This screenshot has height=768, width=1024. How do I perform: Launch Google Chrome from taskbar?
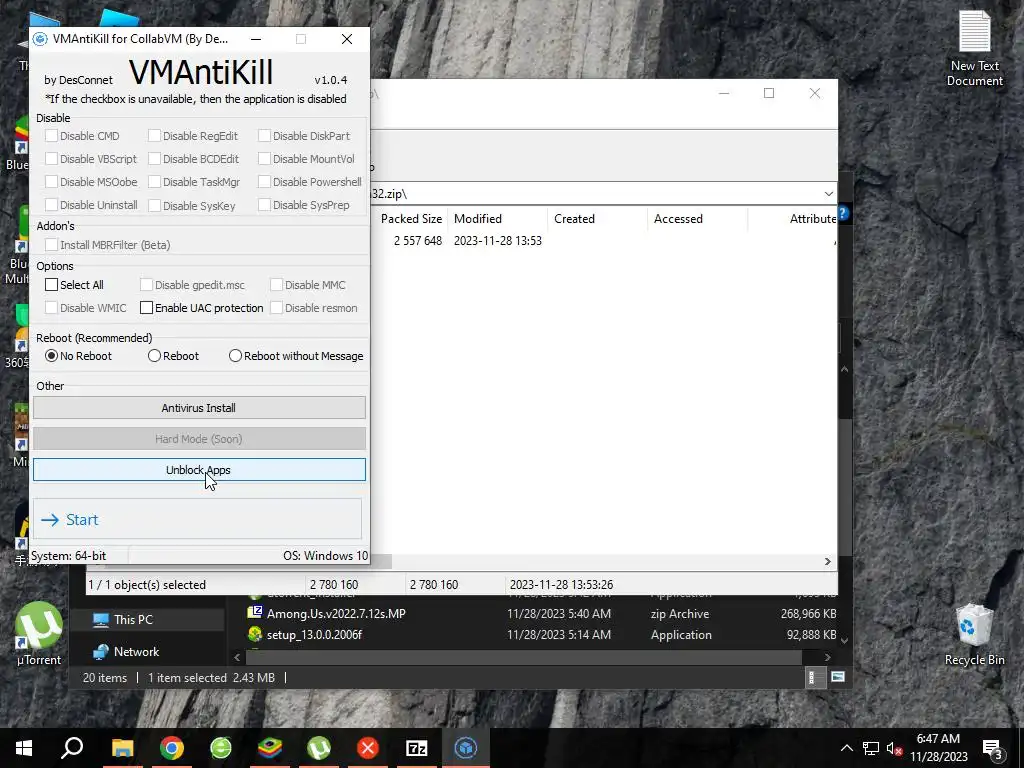(x=171, y=748)
